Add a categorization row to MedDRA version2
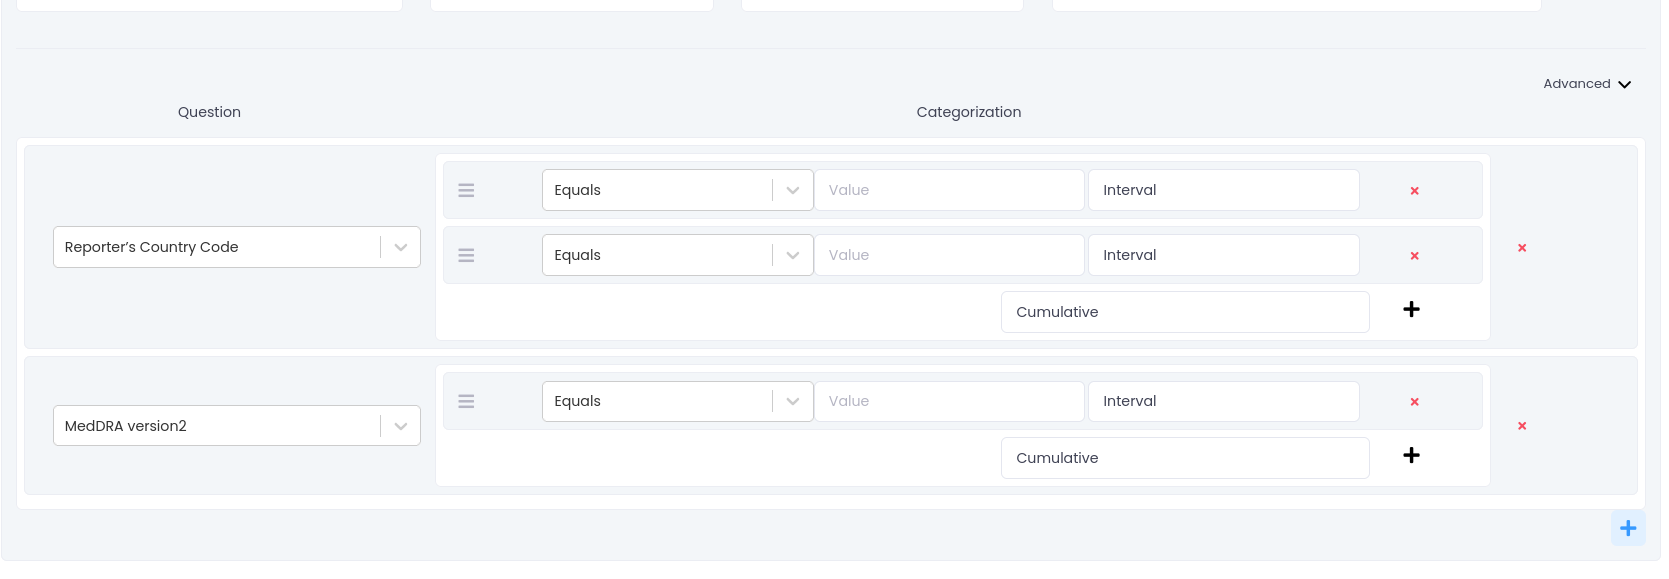This screenshot has width=1669, height=579. click(1411, 456)
